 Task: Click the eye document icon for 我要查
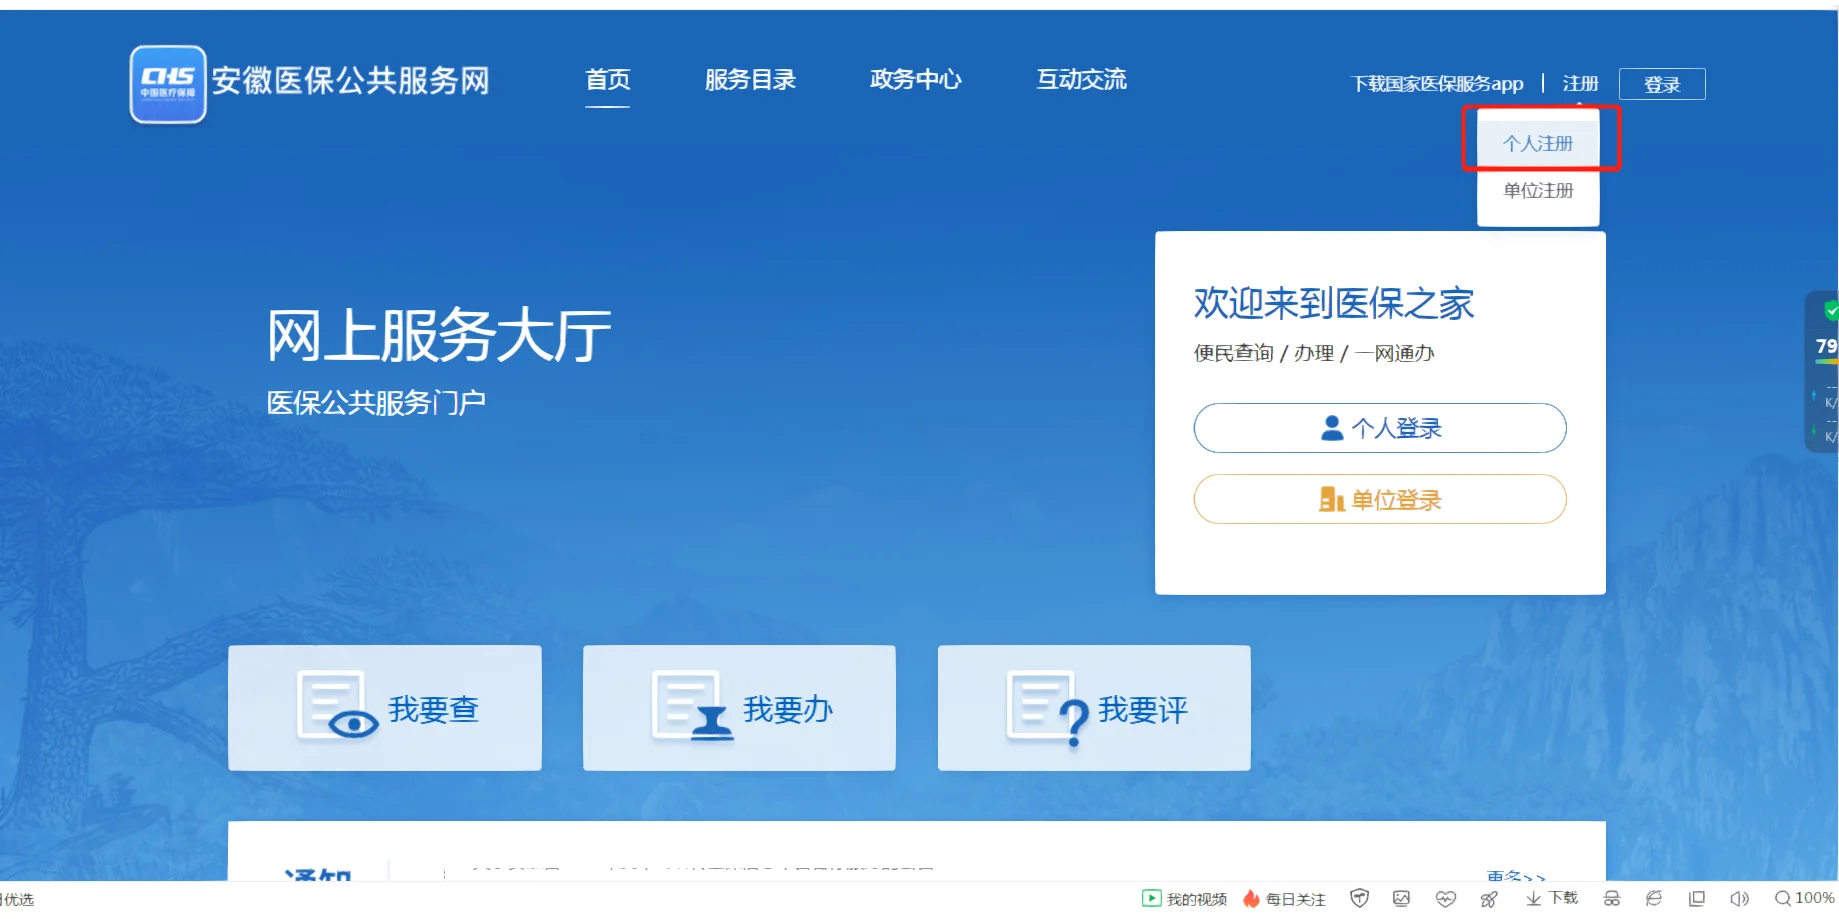[x=337, y=706]
